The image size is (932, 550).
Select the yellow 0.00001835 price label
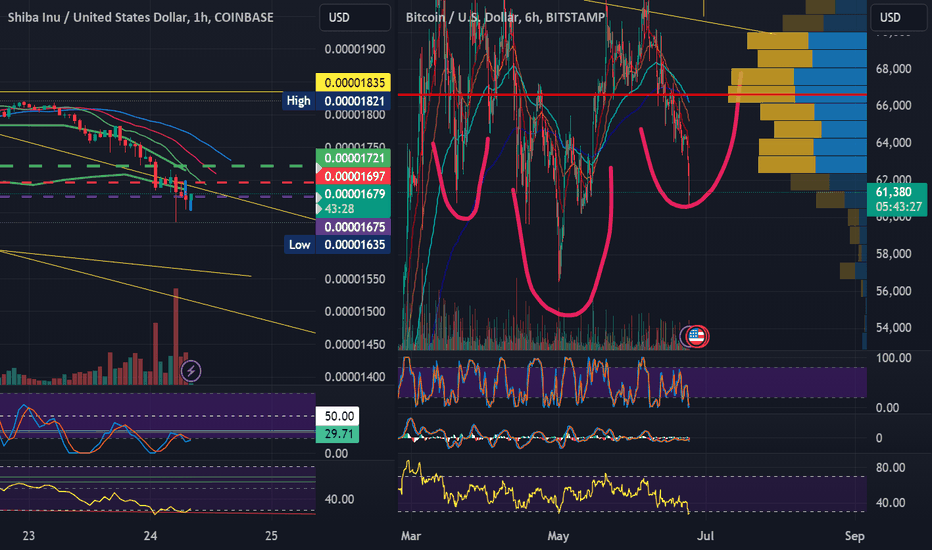click(353, 82)
